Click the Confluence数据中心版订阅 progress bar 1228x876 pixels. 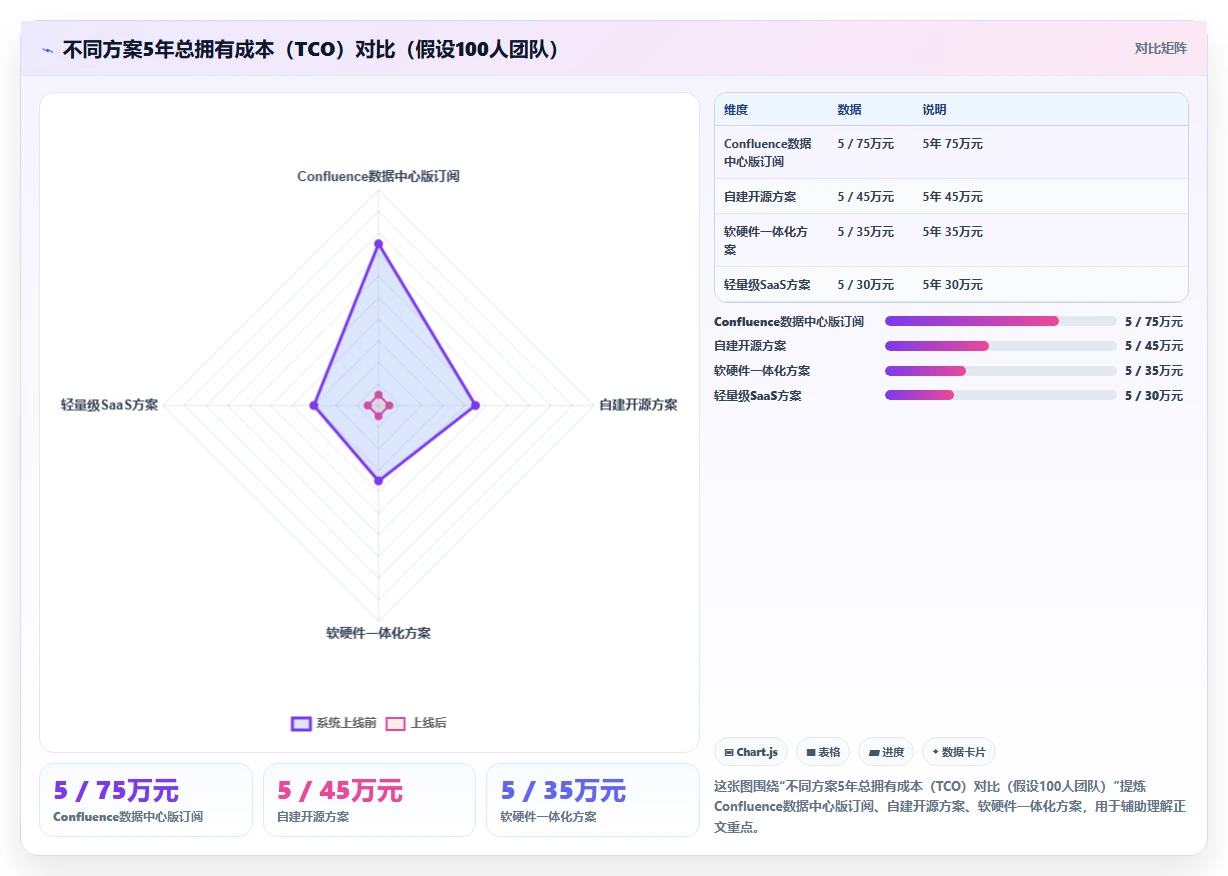coord(1000,321)
